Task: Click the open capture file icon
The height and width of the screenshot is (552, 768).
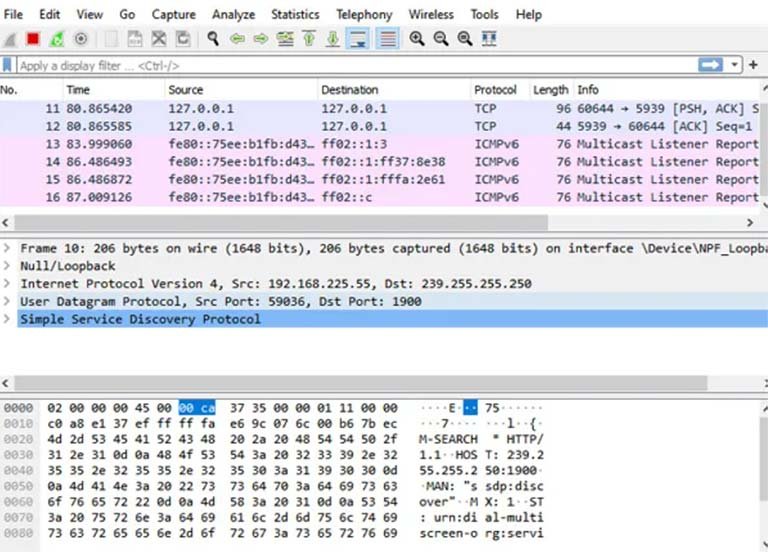Action: [x=111, y=39]
